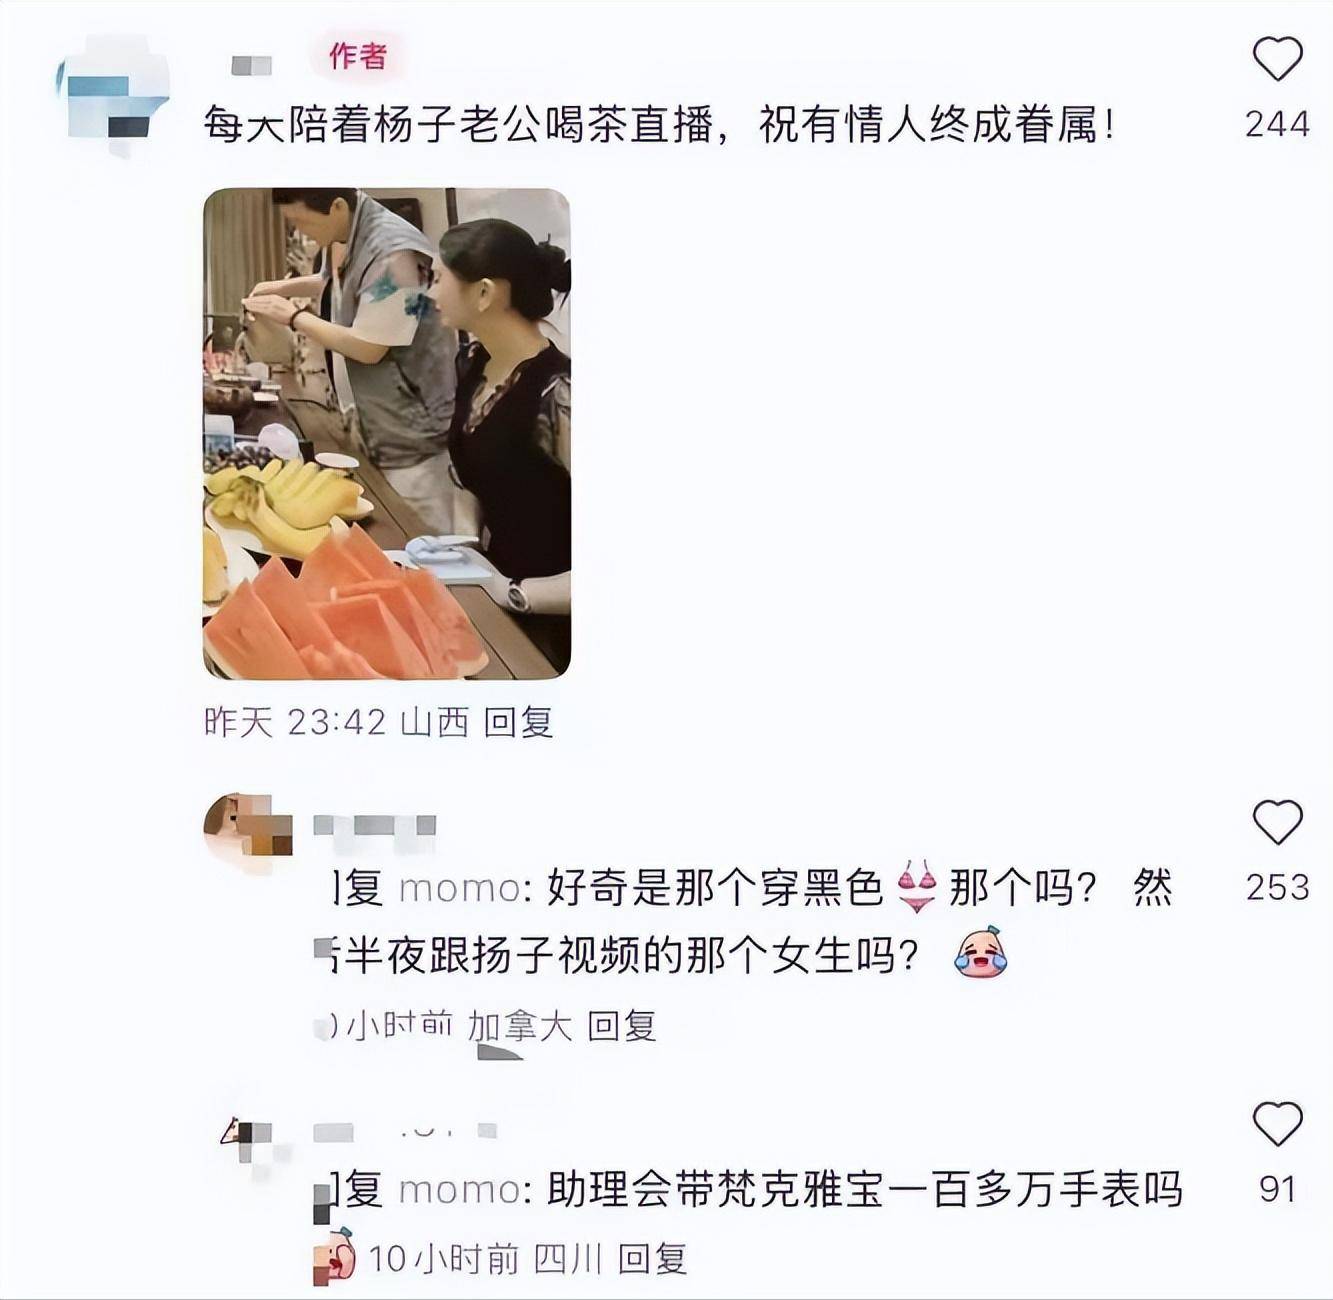Click the blurred username of the 加拿大 commenter
Viewport: 1333px width, 1300px height.
(x=375, y=826)
